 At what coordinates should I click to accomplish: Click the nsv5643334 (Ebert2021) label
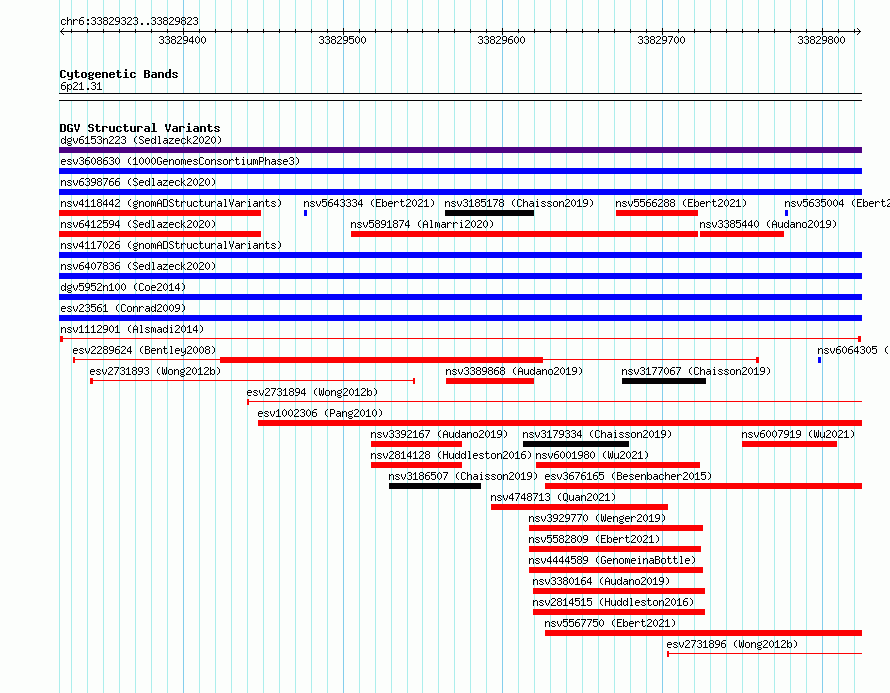[369, 203]
